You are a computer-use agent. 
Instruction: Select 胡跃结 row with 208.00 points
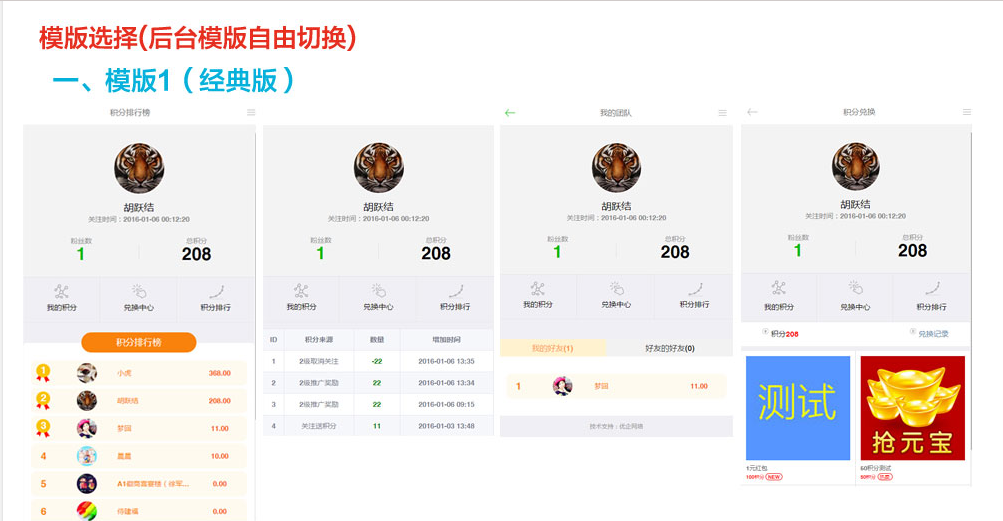coord(139,400)
